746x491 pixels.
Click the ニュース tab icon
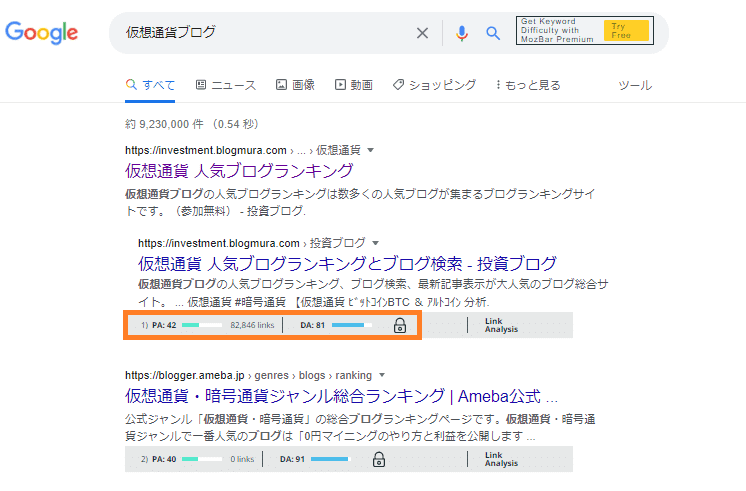pos(201,85)
